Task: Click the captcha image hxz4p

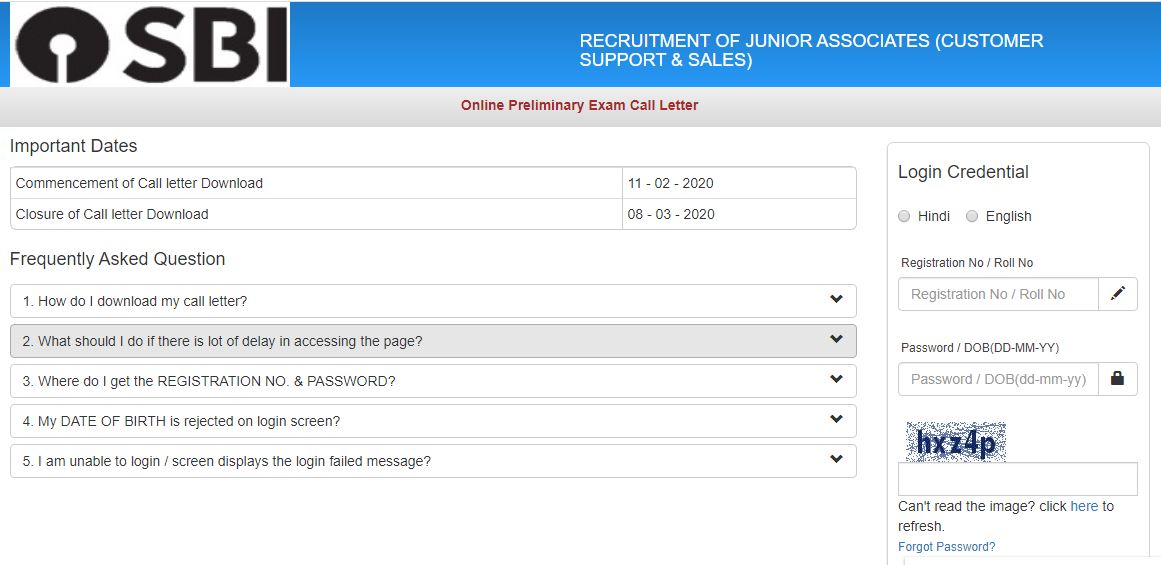Action: [x=955, y=441]
